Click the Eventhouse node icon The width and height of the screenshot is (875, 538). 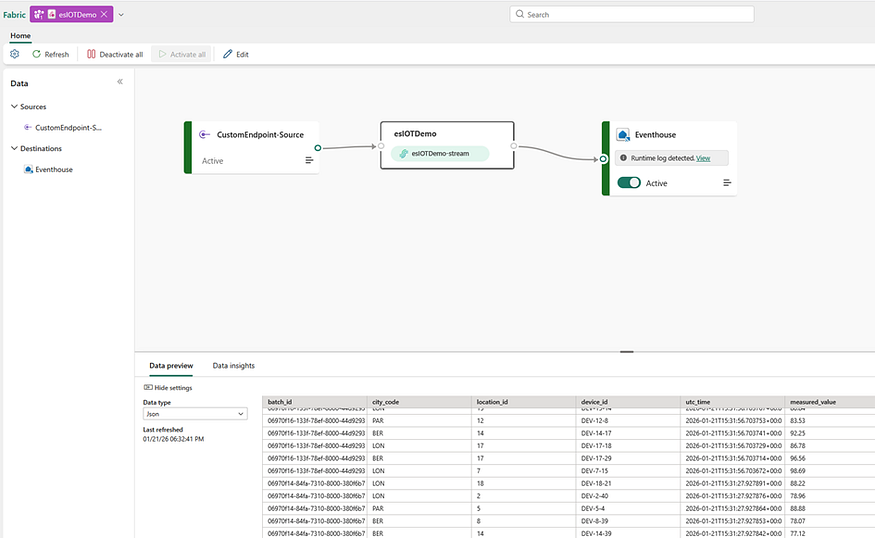pos(623,134)
